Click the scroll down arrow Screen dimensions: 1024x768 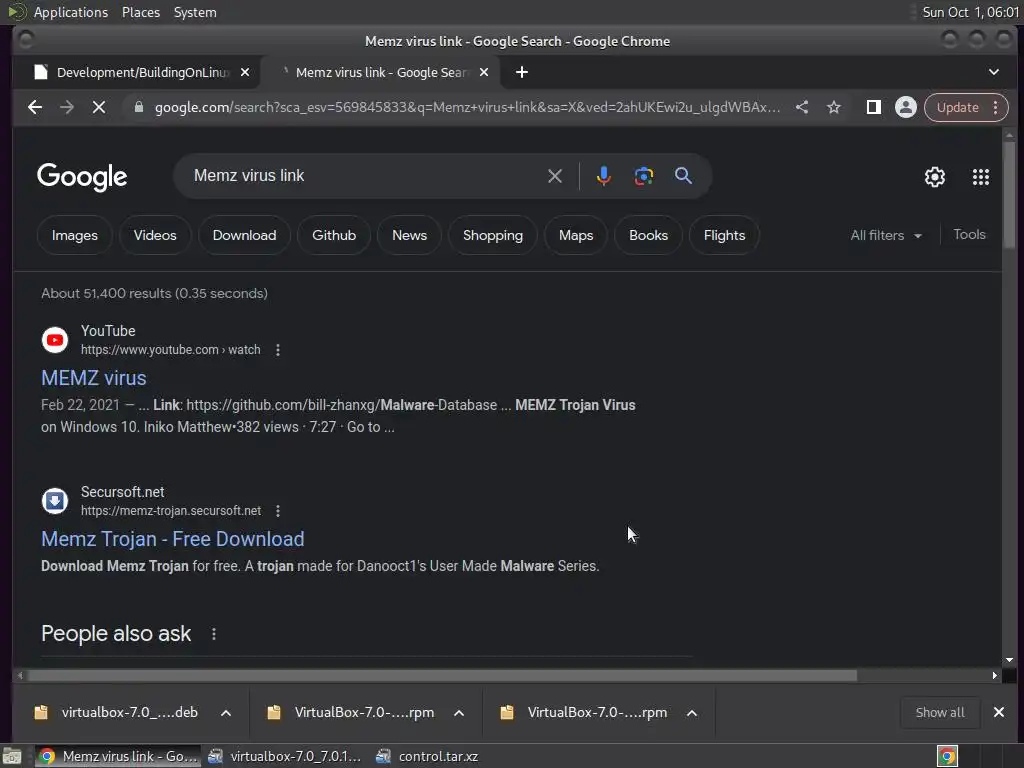(x=1009, y=660)
